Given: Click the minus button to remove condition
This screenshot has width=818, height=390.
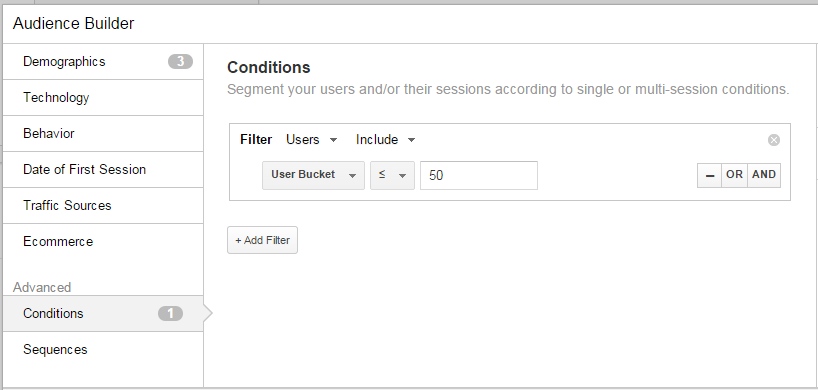Looking at the screenshot, I should [x=709, y=175].
